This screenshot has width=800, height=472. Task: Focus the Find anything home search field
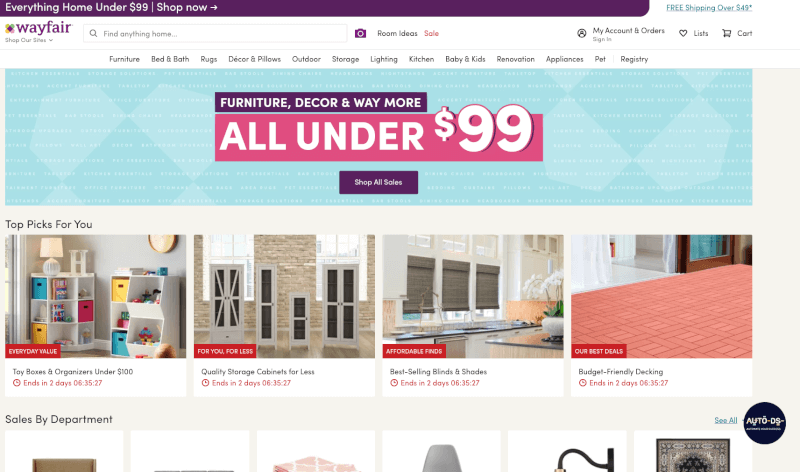pyautogui.click(x=215, y=34)
